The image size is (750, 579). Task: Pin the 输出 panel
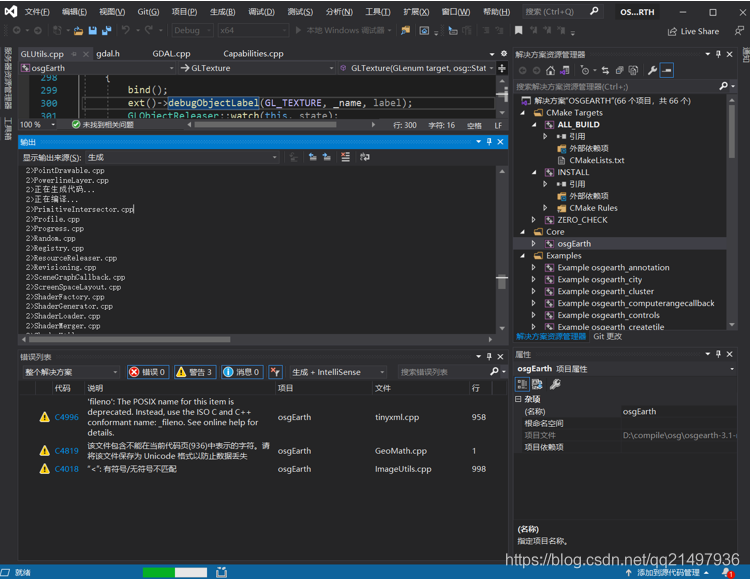click(489, 142)
